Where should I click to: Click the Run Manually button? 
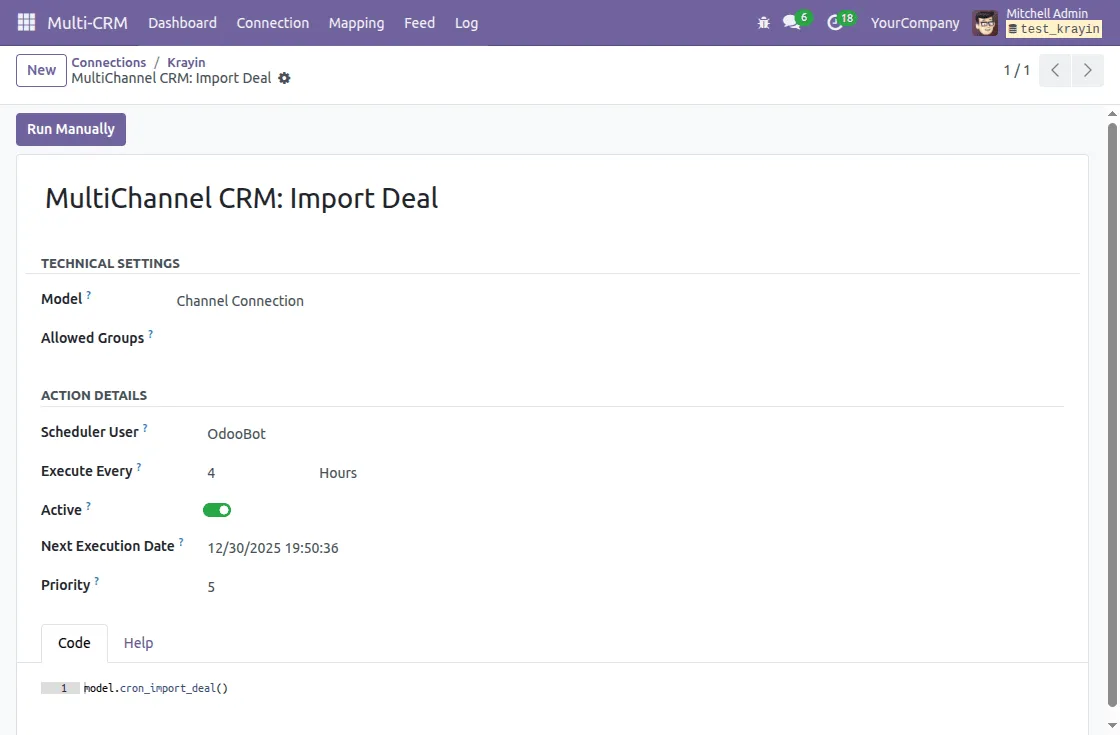[70, 129]
